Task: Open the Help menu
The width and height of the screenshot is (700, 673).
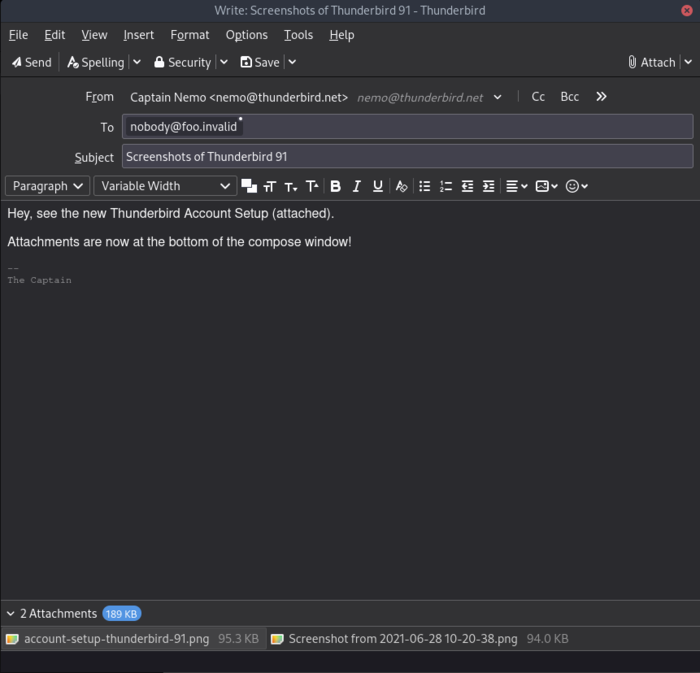Action: click(342, 35)
